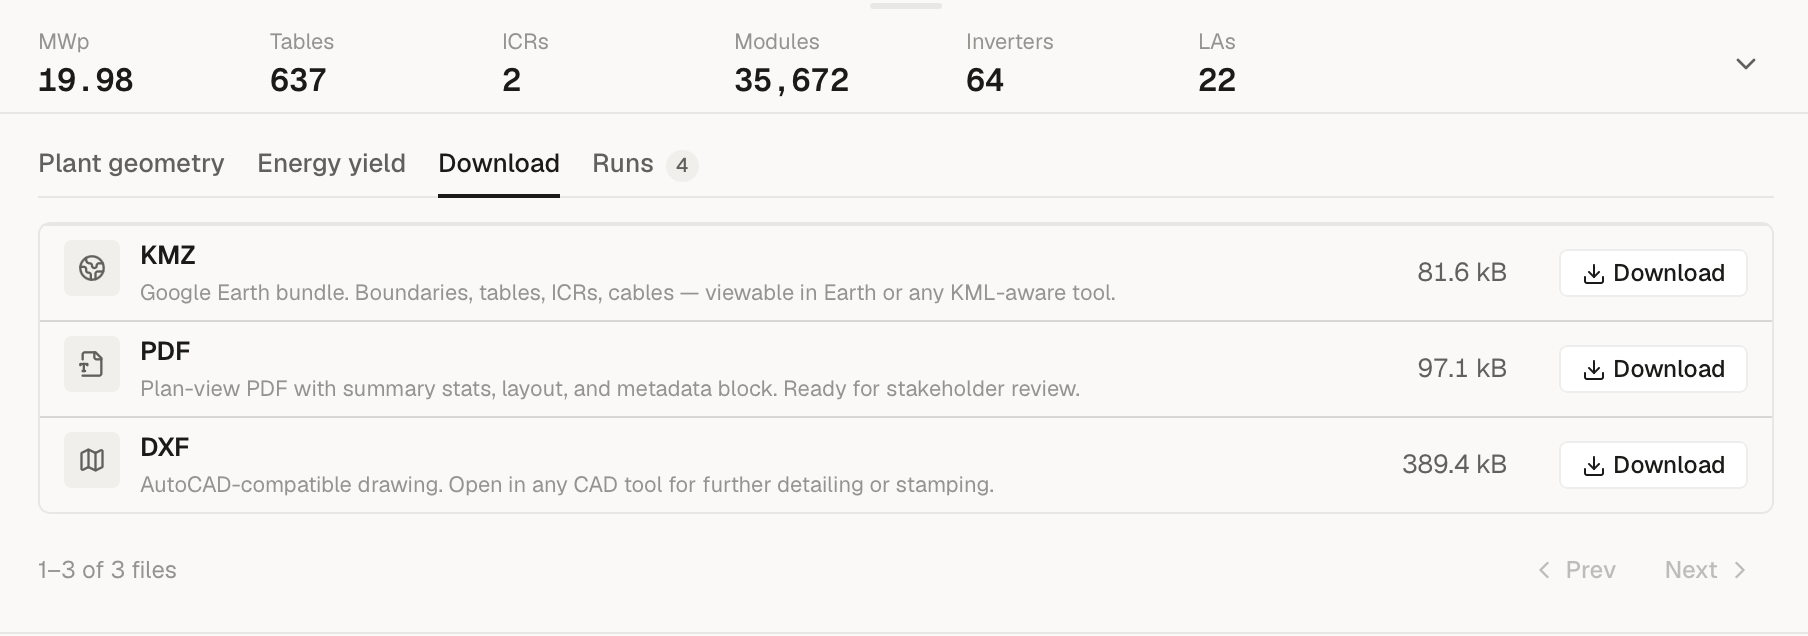This screenshot has height=636, width=1808.
Task: Download the PDF file
Action: coord(1653,369)
